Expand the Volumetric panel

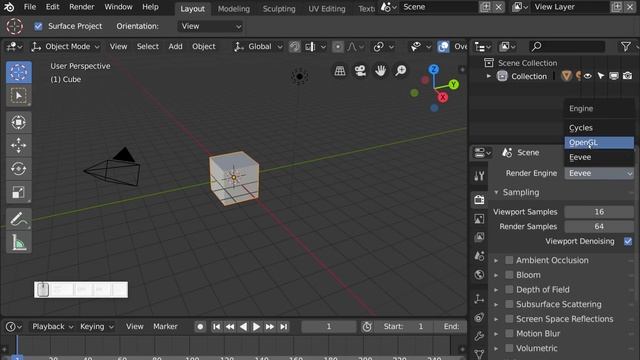click(496, 348)
